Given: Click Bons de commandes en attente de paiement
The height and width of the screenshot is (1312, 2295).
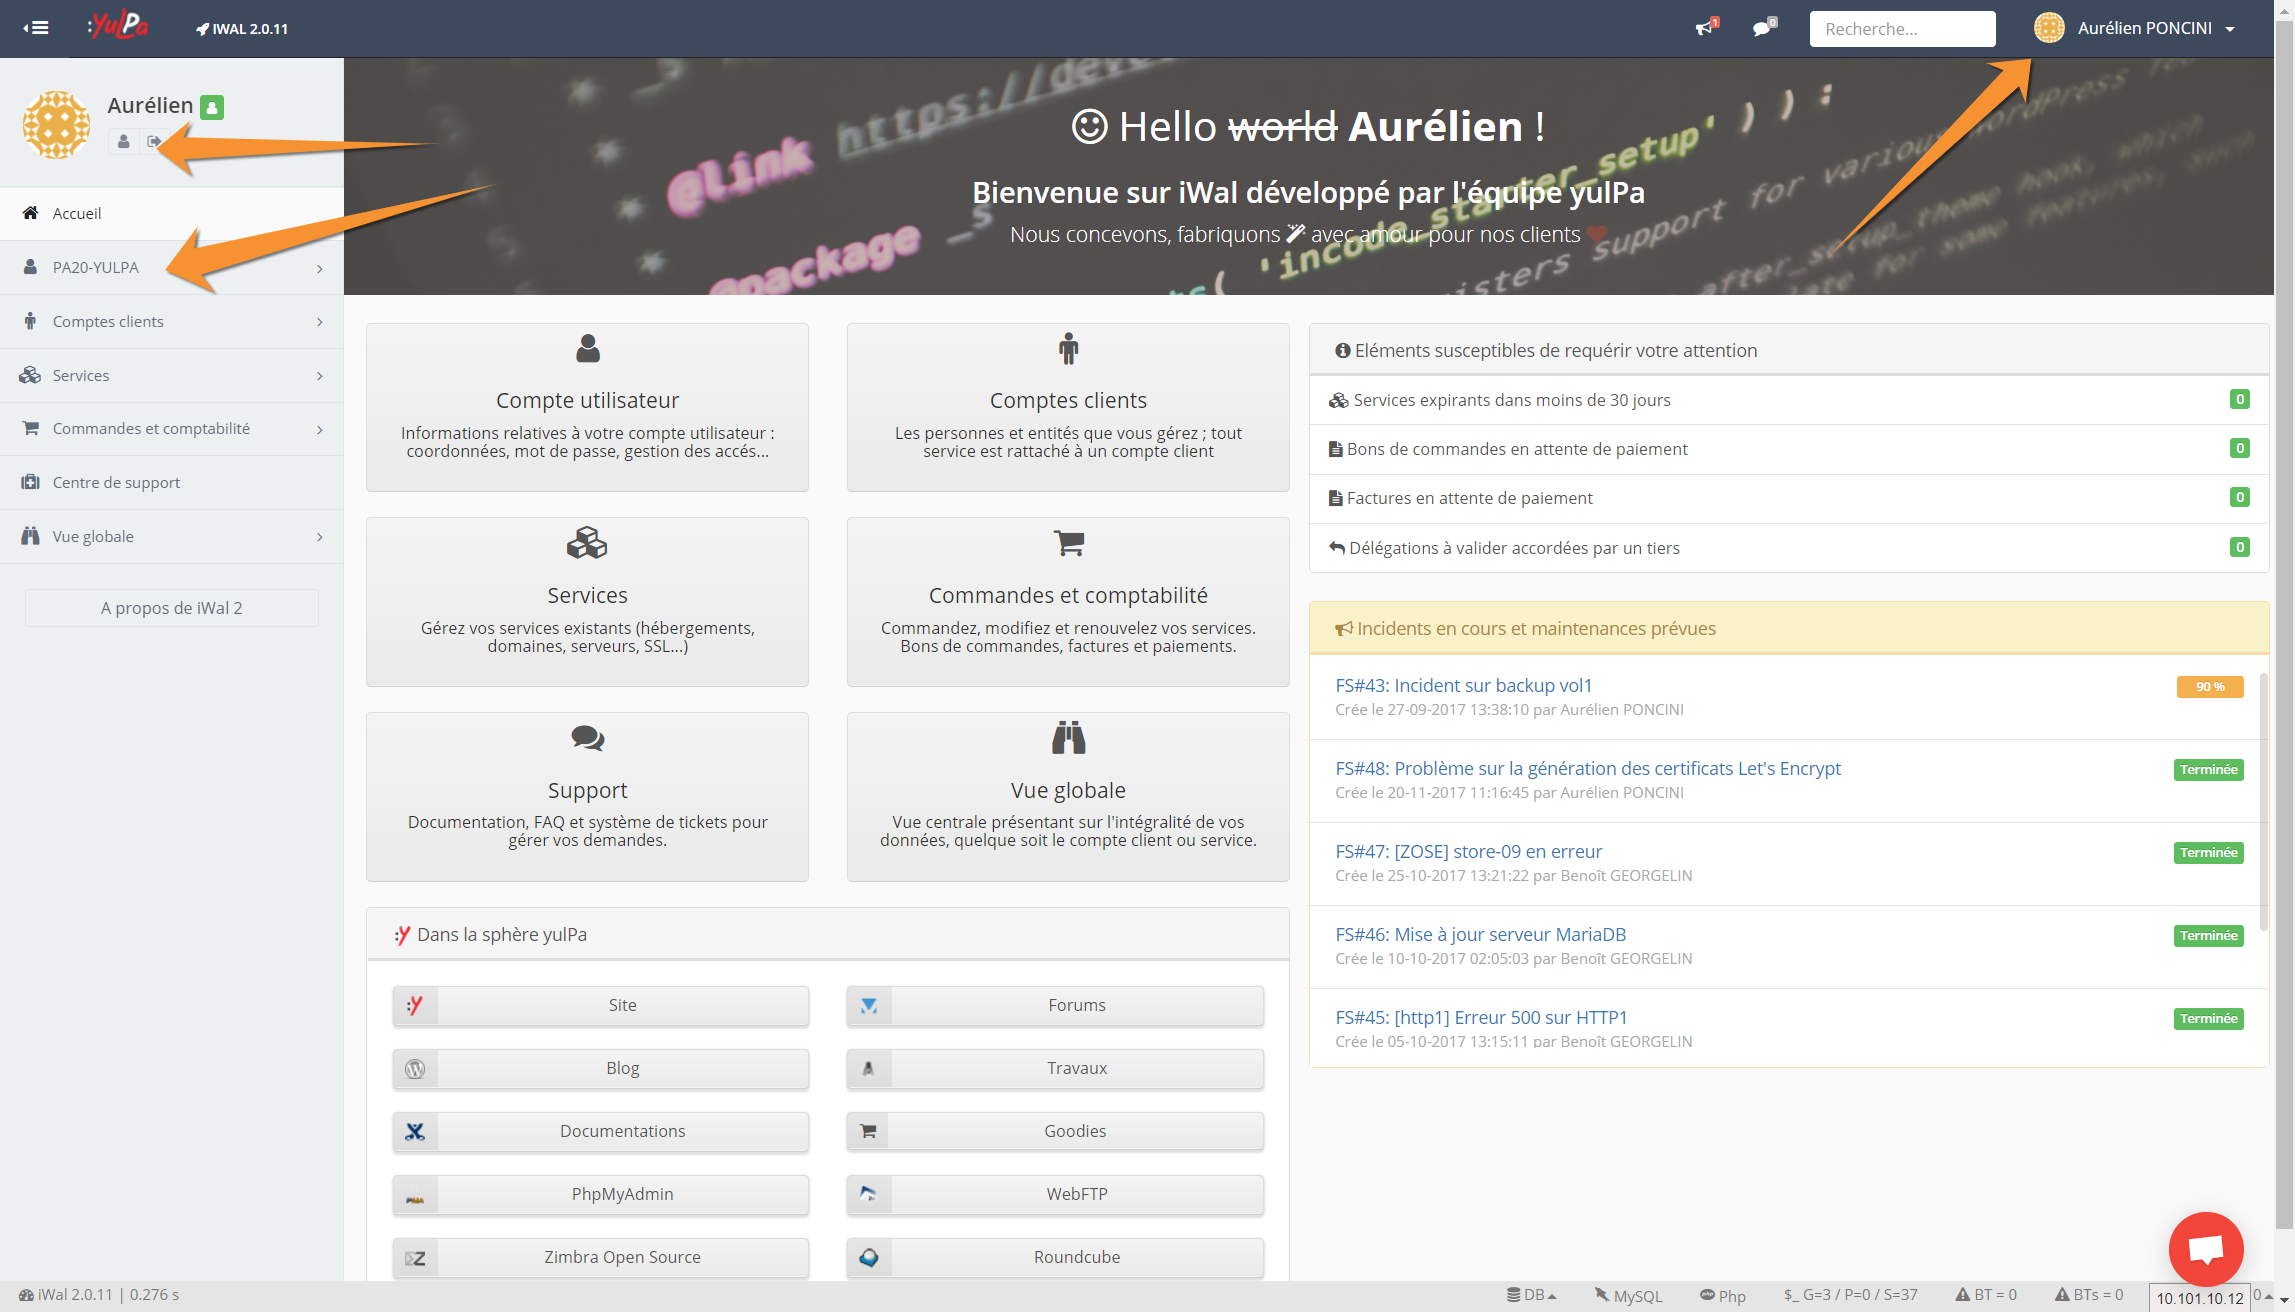Looking at the screenshot, I should coord(1789,449).
